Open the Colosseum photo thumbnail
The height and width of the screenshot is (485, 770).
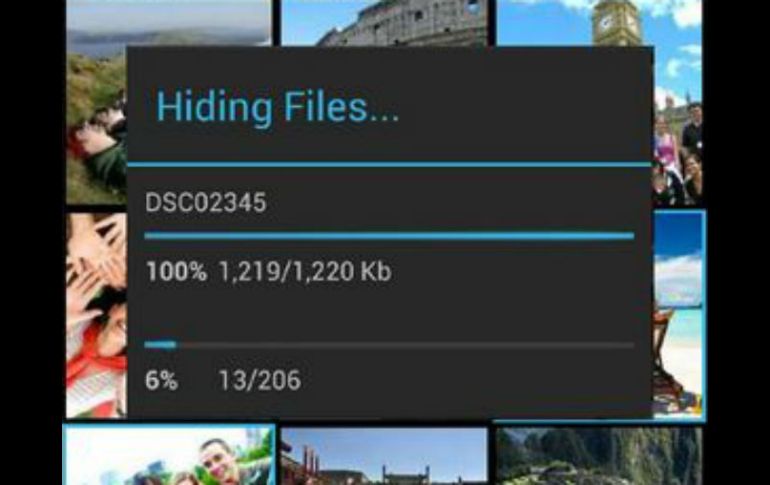(x=384, y=23)
